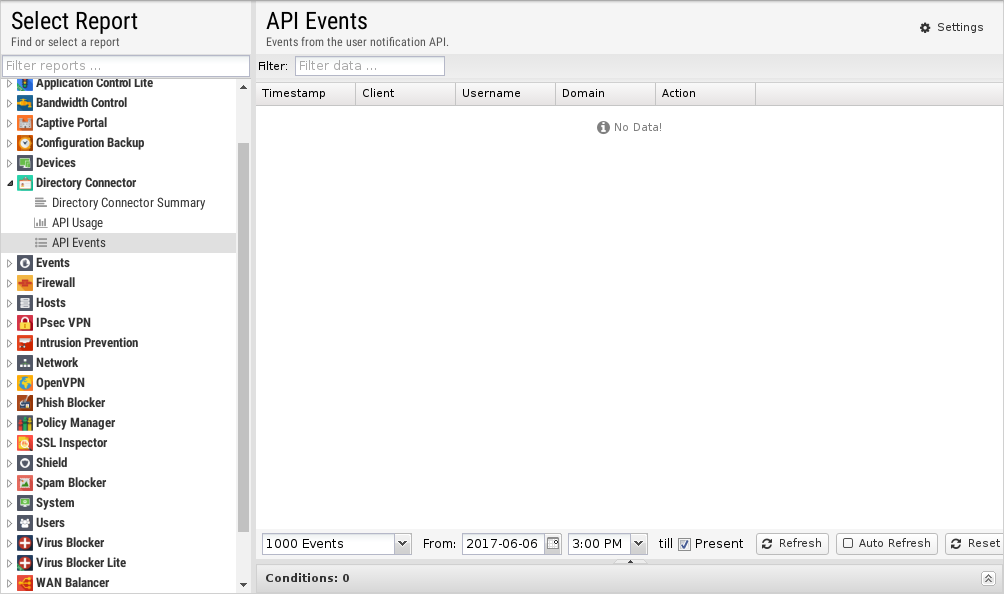Click the Firewall category icon
This screenshot has height=594, width=1004.
[24, 283]
